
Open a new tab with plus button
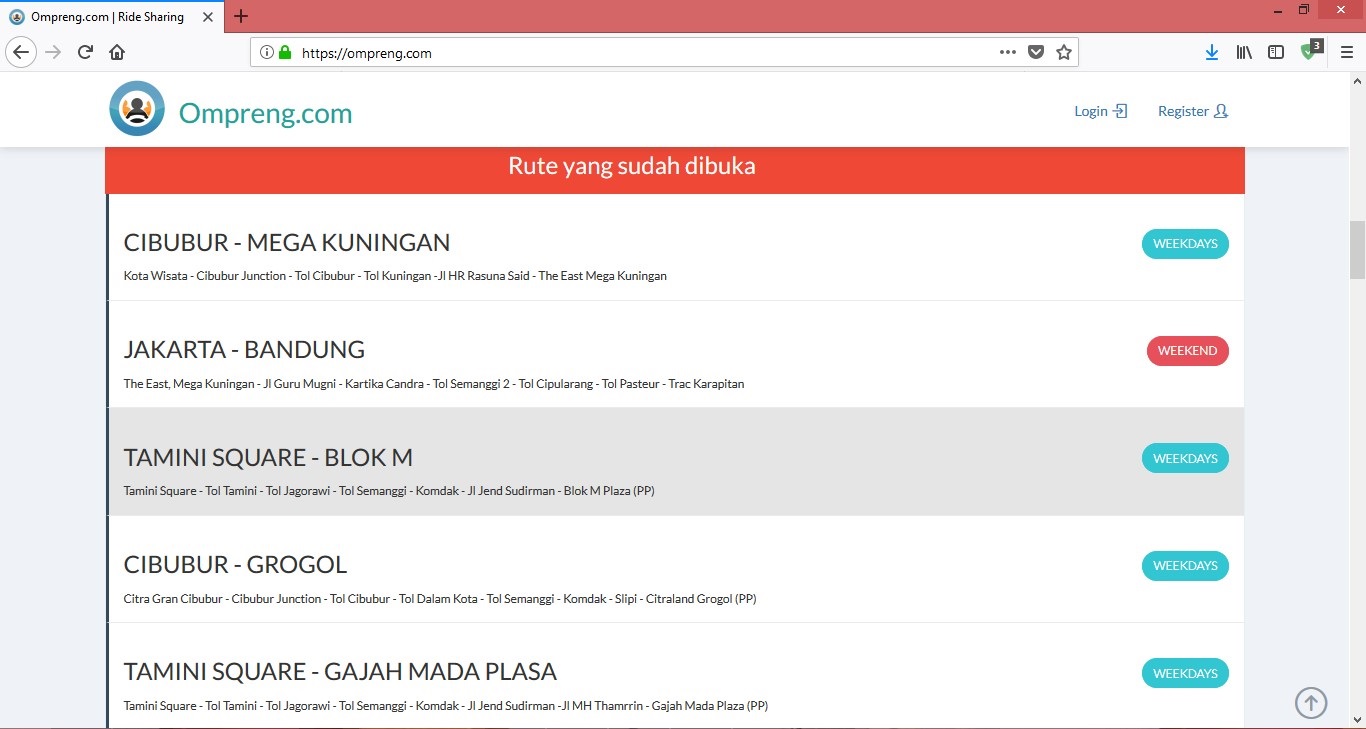click(241, 16)
